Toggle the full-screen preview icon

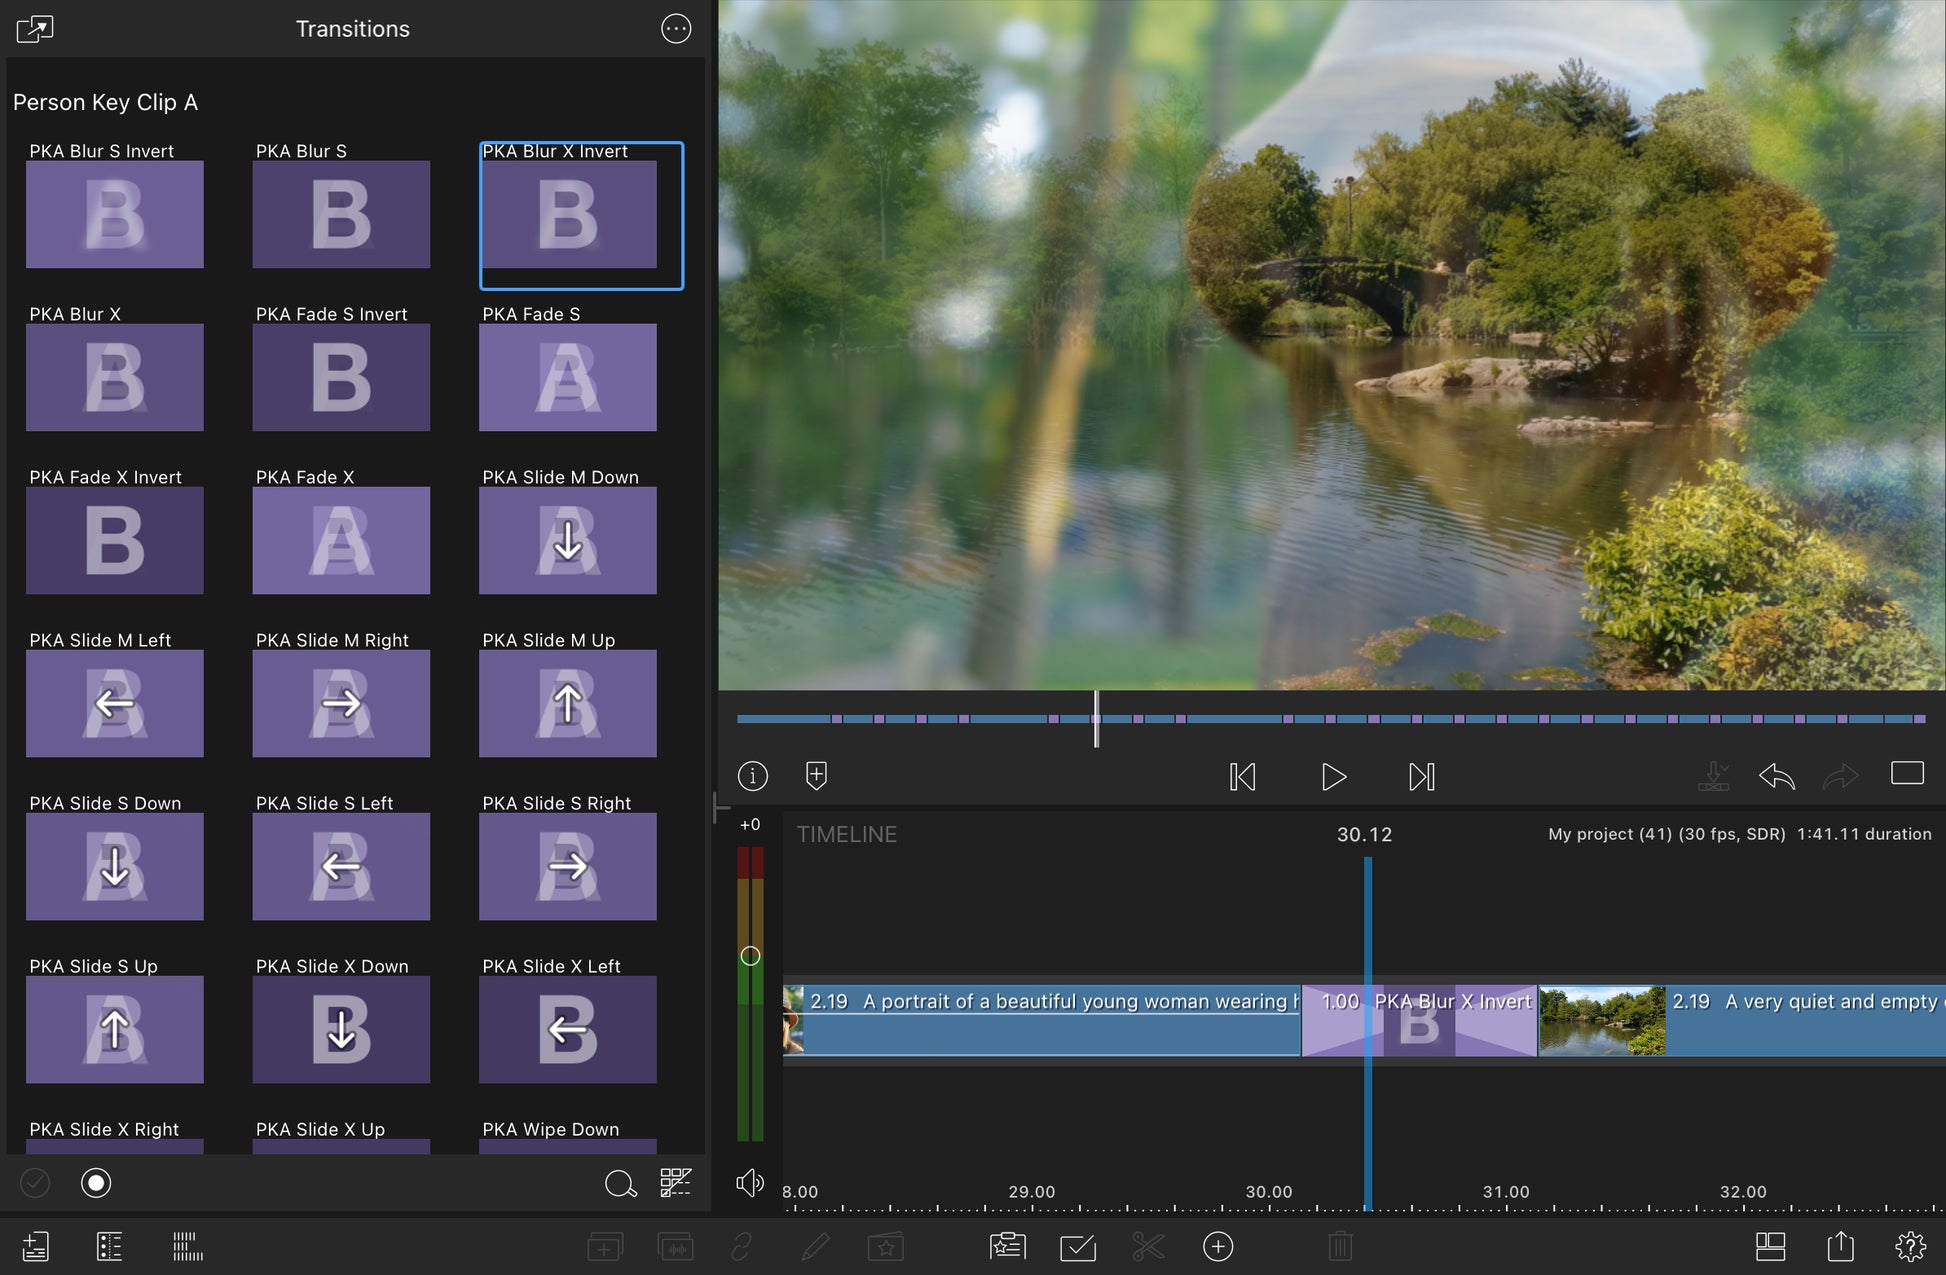pos(1907,773)
